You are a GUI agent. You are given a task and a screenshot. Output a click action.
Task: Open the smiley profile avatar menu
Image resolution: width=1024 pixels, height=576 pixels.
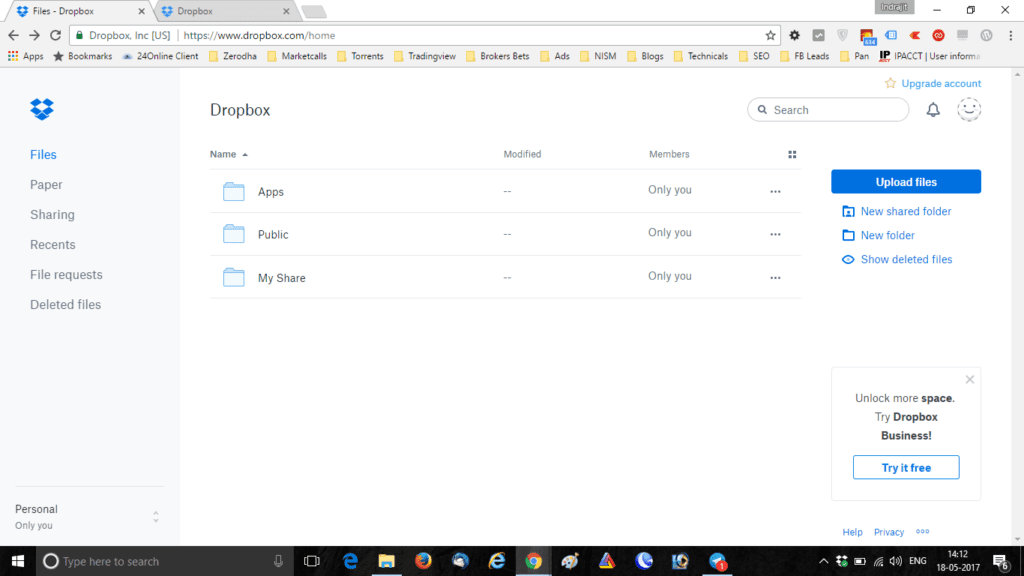pyautogui.click(x=968, y=110)
